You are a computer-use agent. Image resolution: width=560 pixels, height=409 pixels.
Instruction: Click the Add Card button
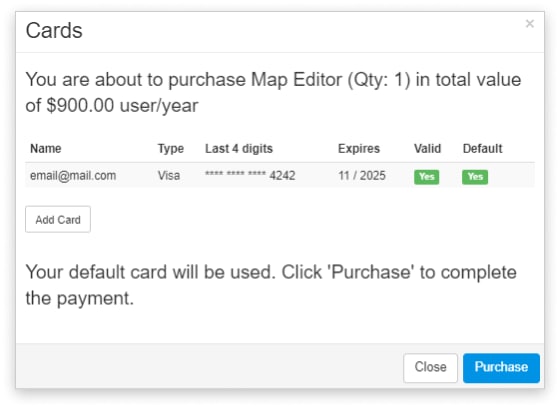point(58,219)
